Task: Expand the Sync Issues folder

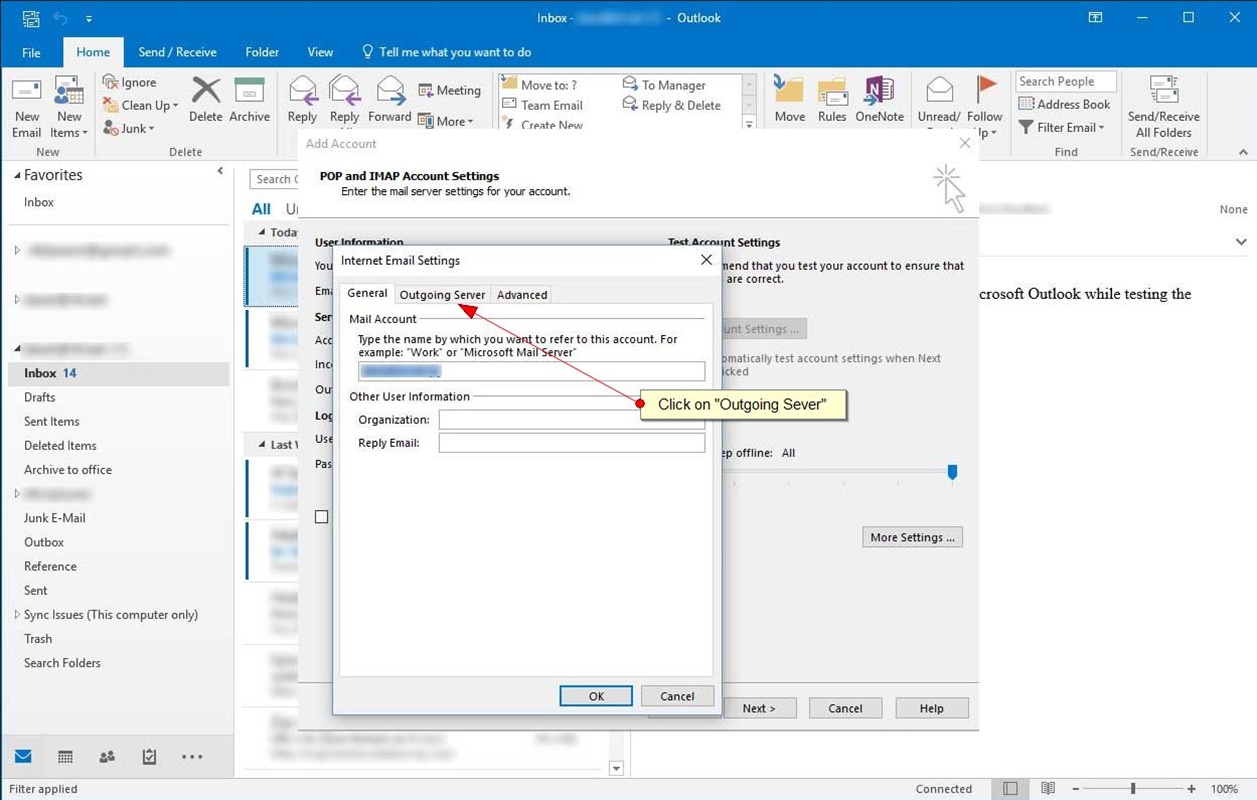Action: 16,615
